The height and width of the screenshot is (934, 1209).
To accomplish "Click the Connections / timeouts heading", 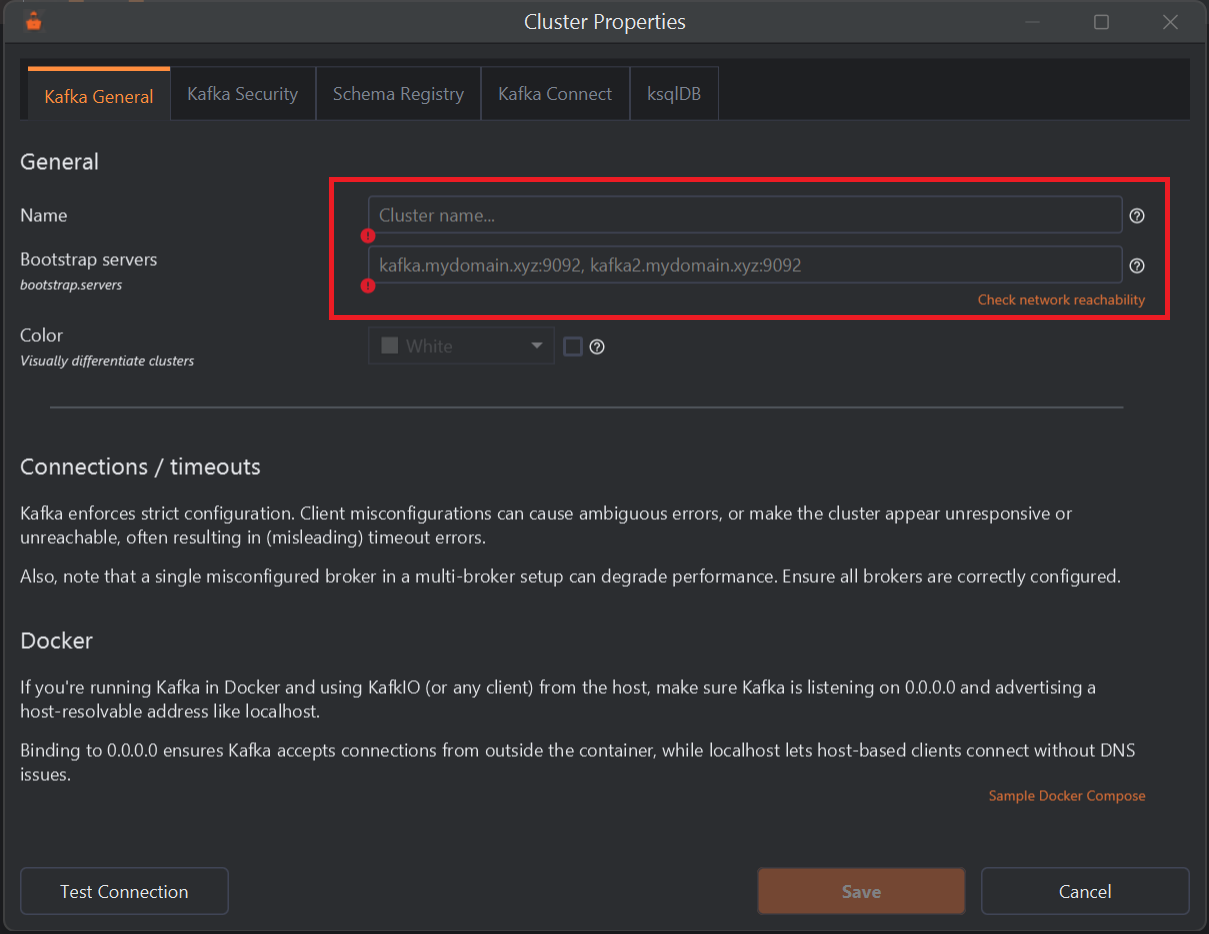I will pos(140,467).
